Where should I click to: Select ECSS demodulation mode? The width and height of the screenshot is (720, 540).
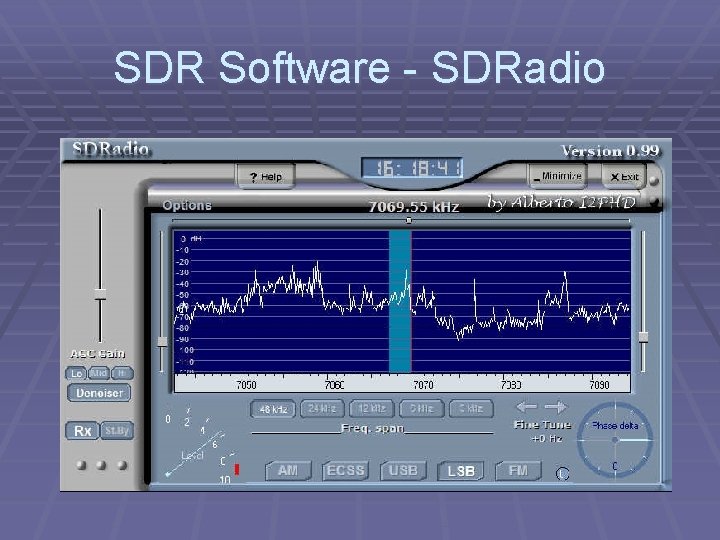346,471
